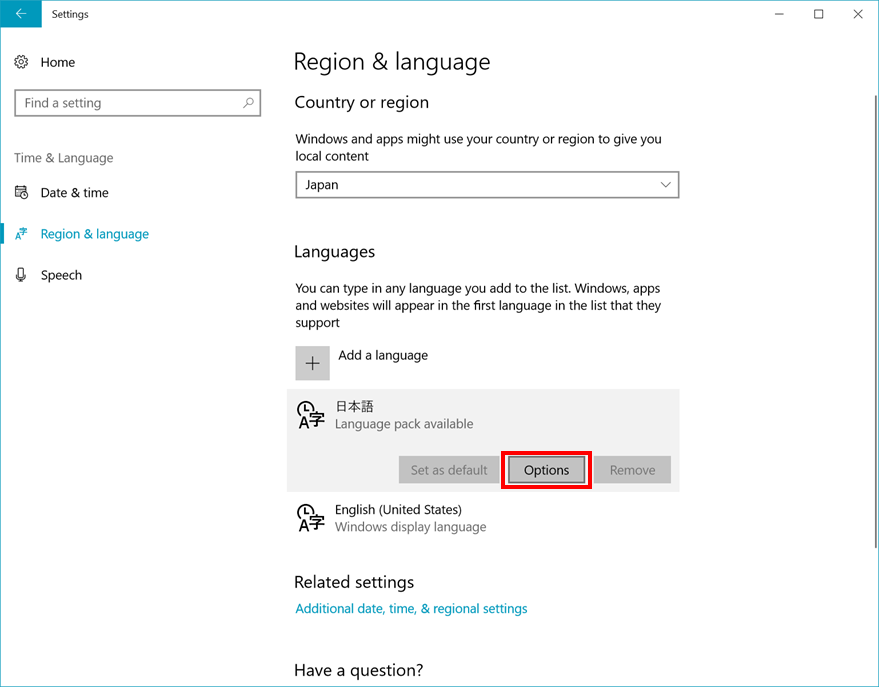The width and height of the screenshot is (879, 687).
Task: Maximize the Settings window
Action: click(818, 14)
